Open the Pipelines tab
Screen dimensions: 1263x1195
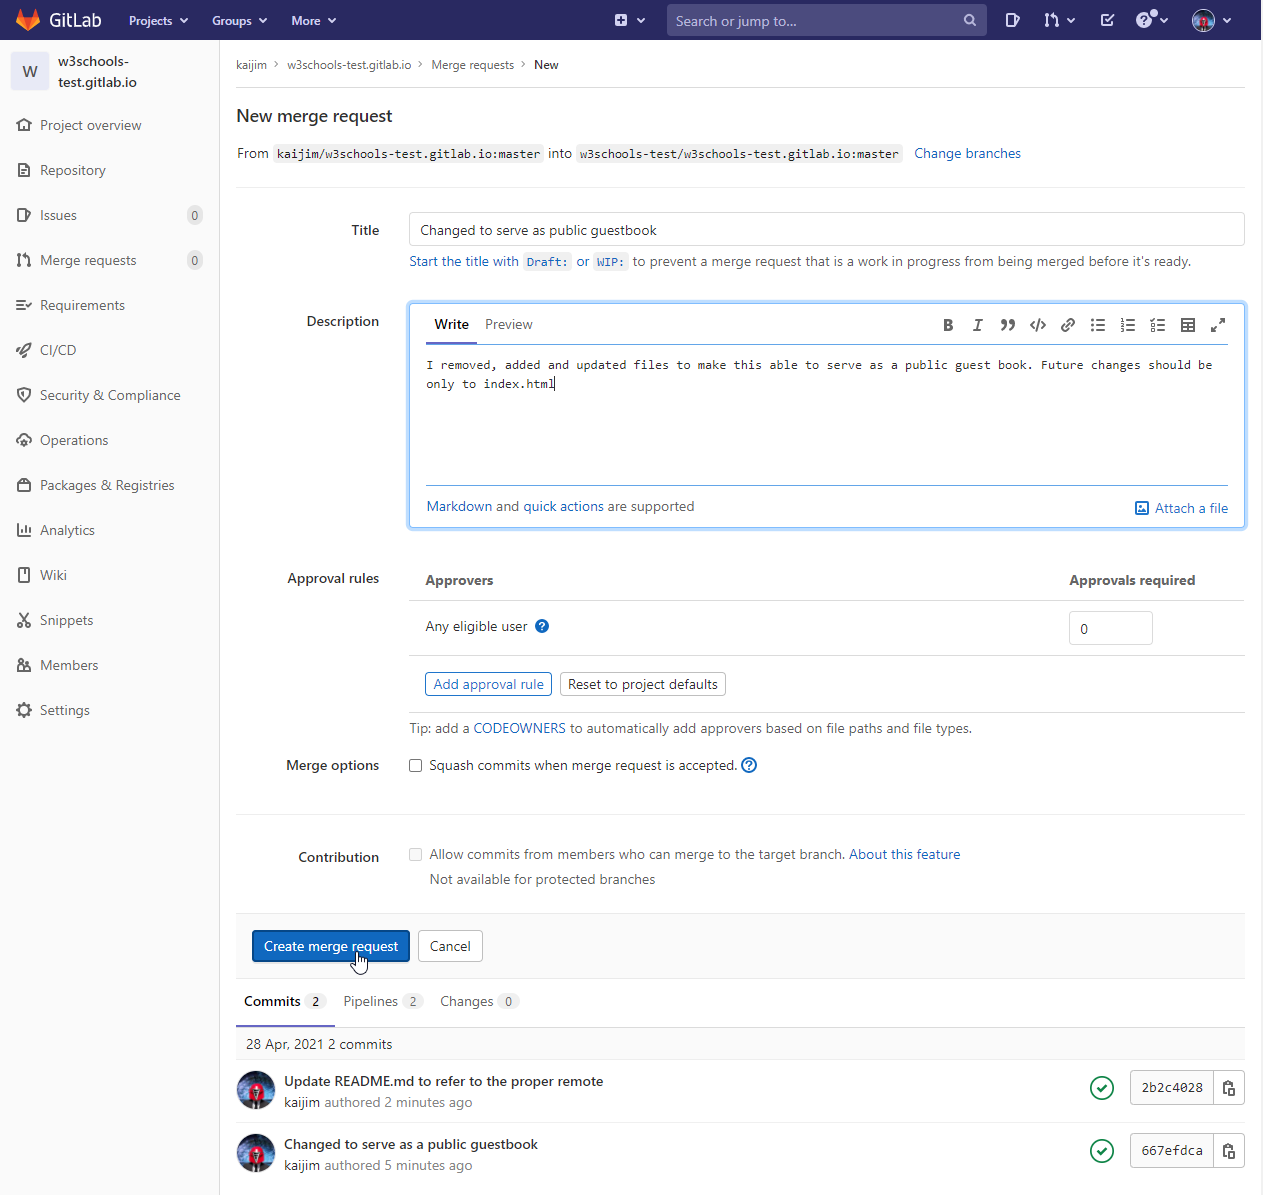371,1002
